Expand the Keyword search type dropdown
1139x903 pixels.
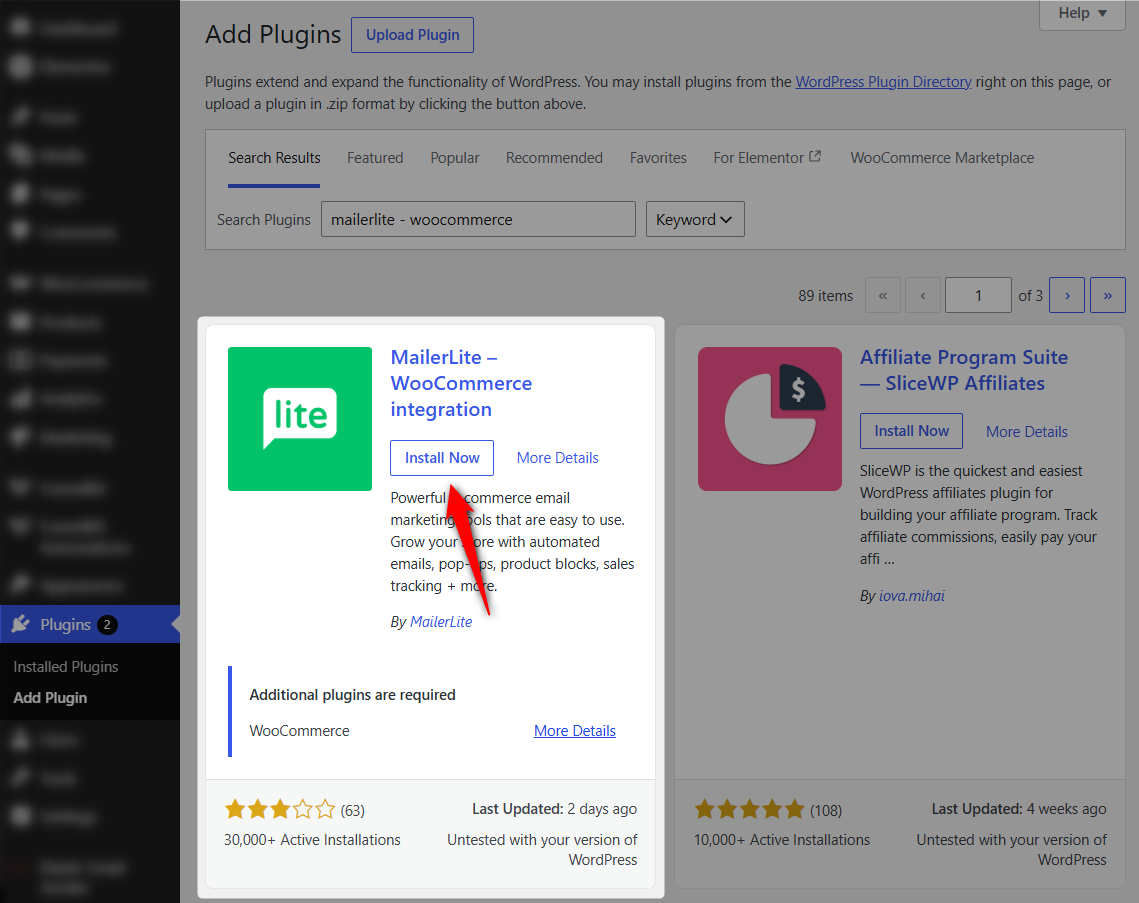[x=695, y=219]
